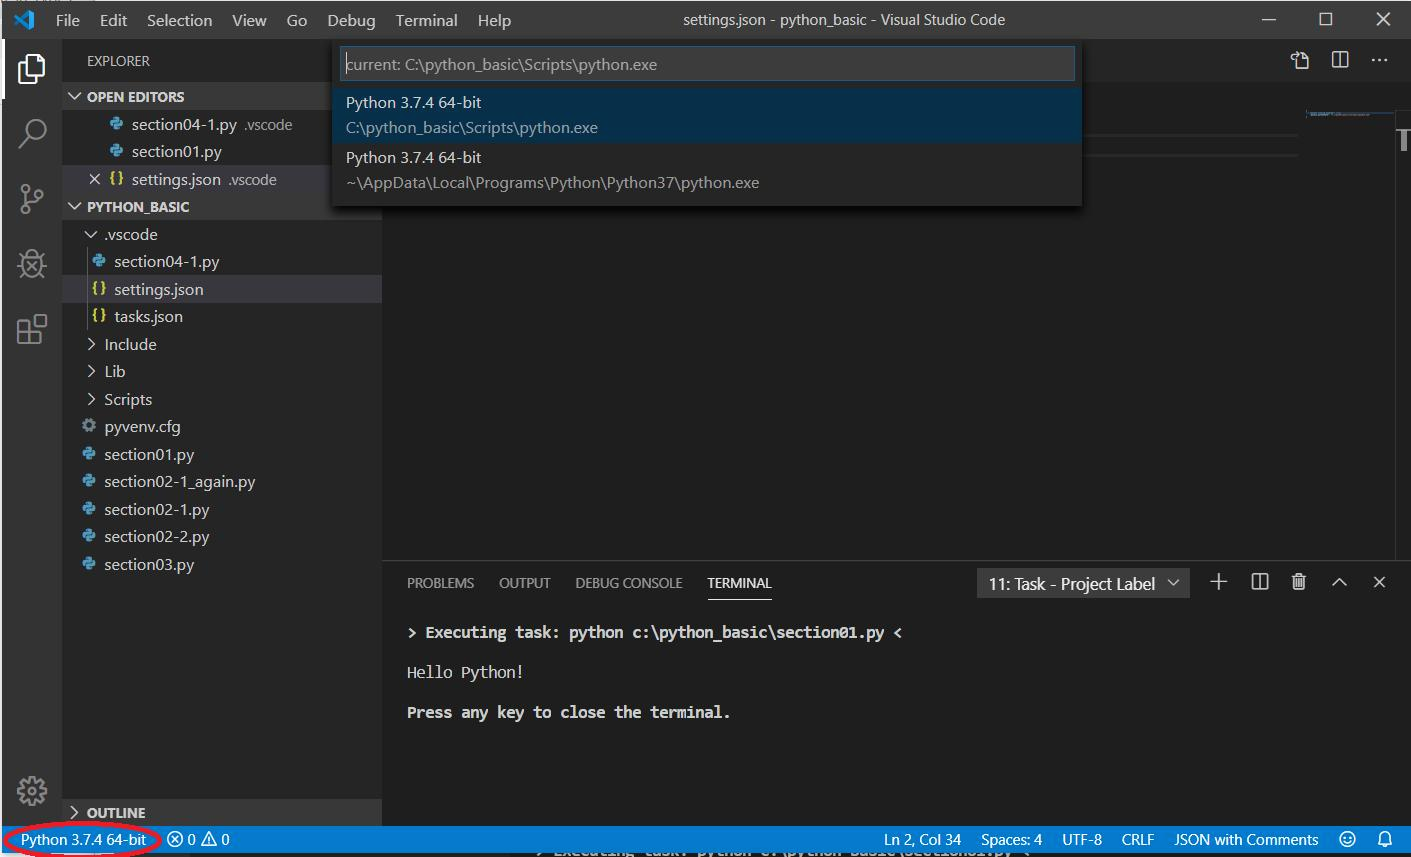This screenshot has height=857, width=1411.
Task: Click the interpreter path input field
Action: [x=707, y=64]
